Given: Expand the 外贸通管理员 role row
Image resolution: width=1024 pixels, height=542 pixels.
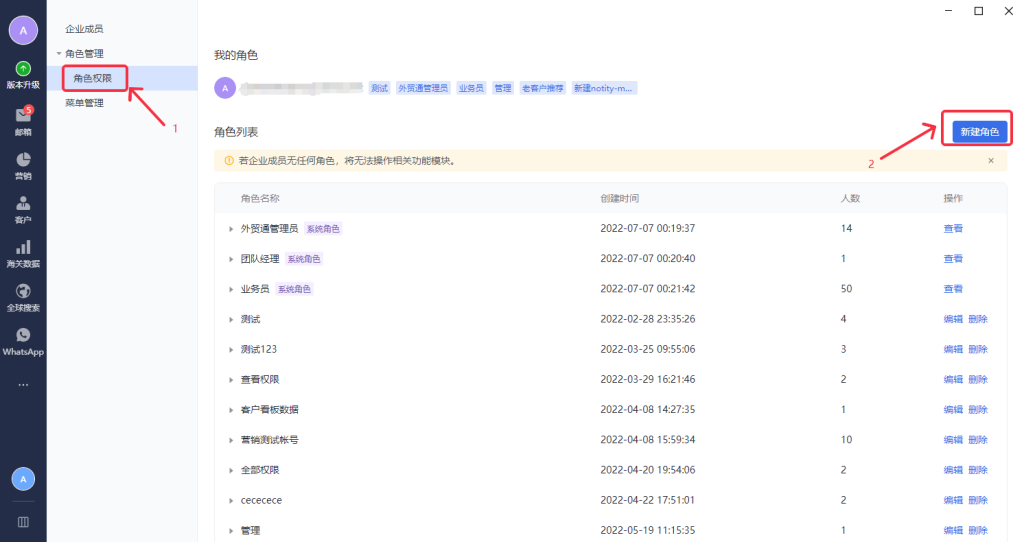Looking at the screenshot, I should pyautogui.click(x=231, y=229).
